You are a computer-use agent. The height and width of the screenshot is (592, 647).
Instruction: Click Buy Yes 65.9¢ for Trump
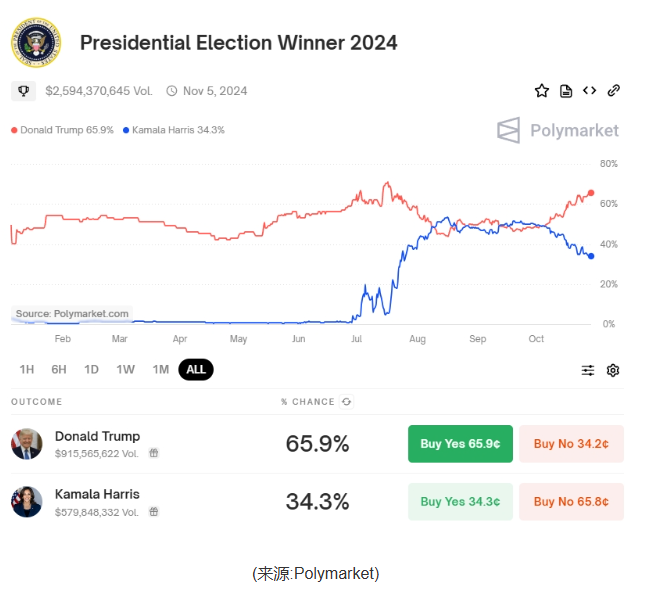(460, 443)
